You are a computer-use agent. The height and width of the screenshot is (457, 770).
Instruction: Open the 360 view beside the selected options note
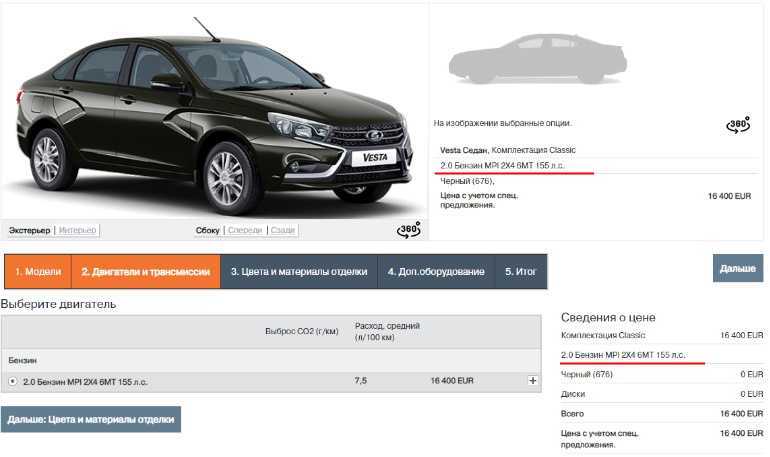click(739, 125)
